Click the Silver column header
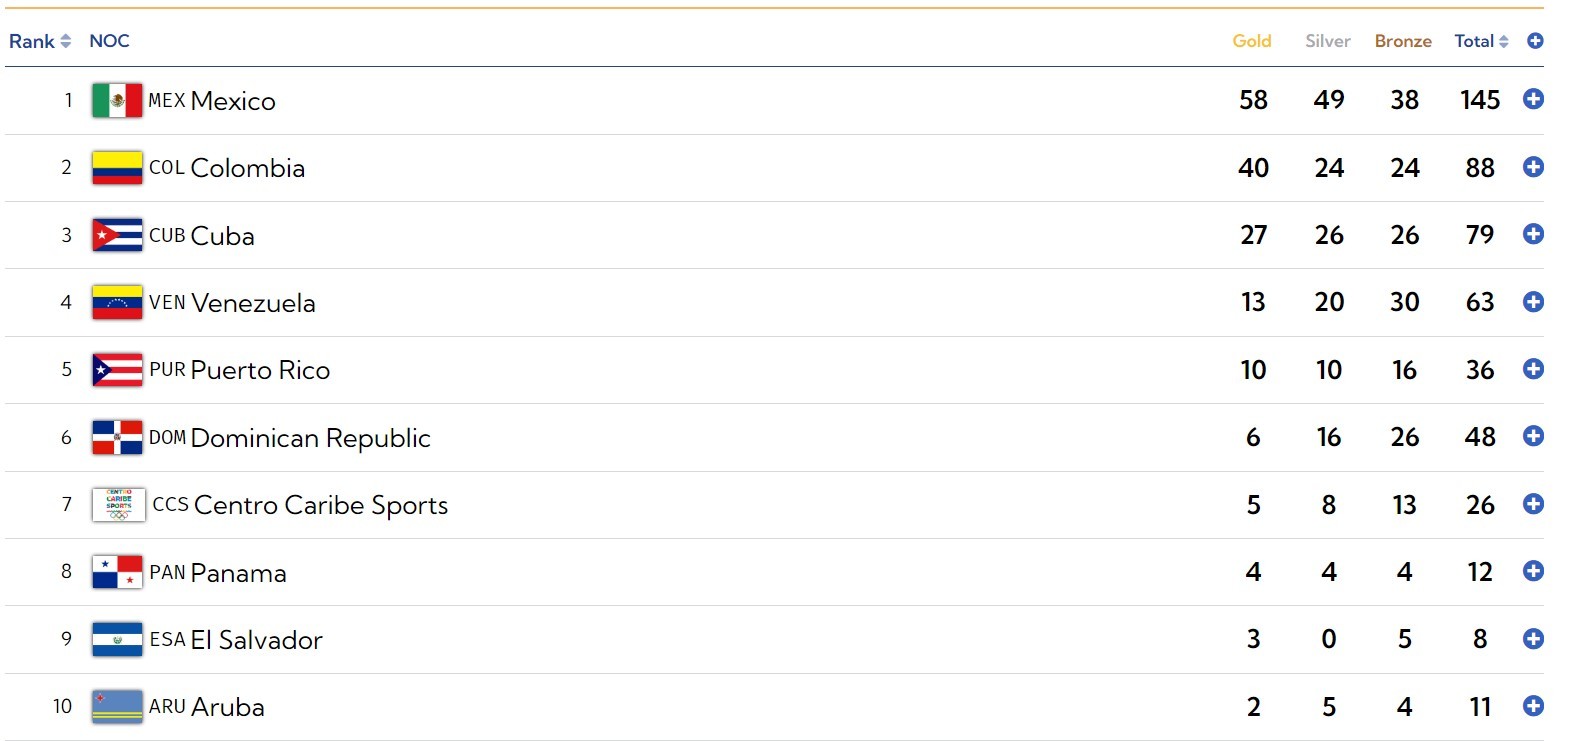The width and height of the screenshot is (1573, 741). click(x=1327, y=41)
